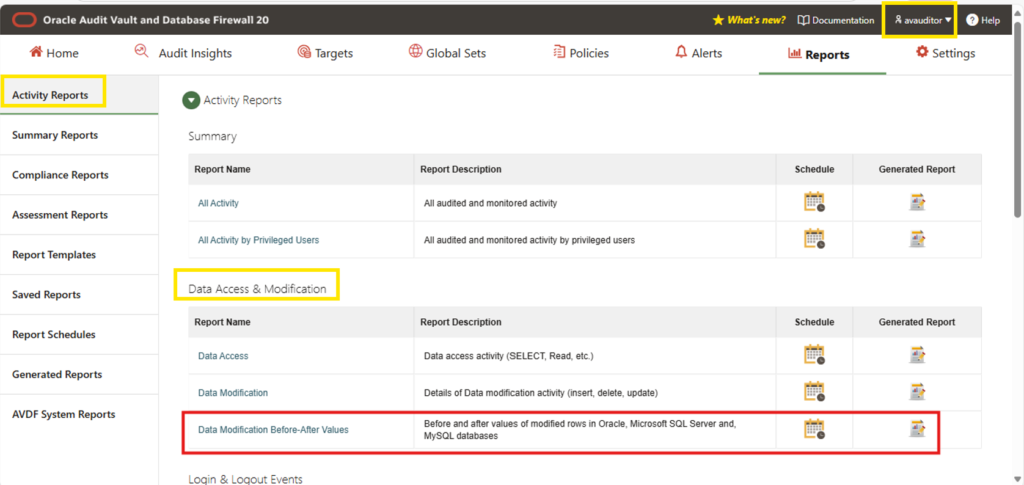Open the Alerts tab

click(698, 53)
